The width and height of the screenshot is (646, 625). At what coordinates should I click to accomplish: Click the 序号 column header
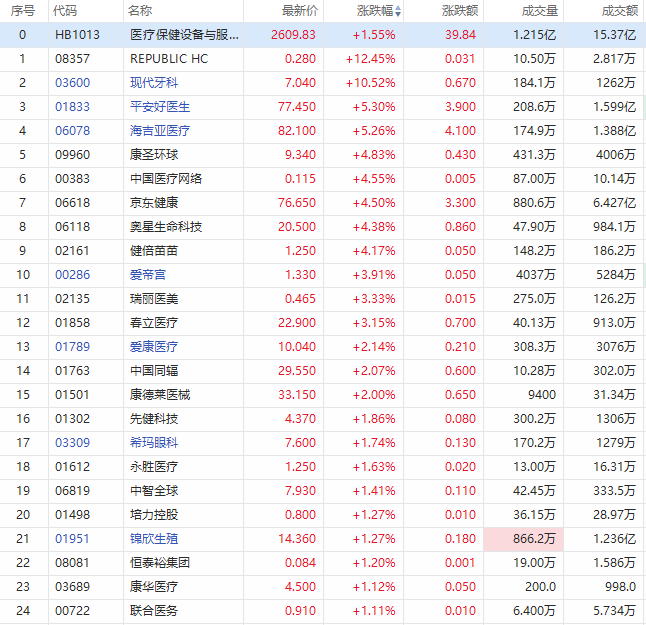point(23,11)
